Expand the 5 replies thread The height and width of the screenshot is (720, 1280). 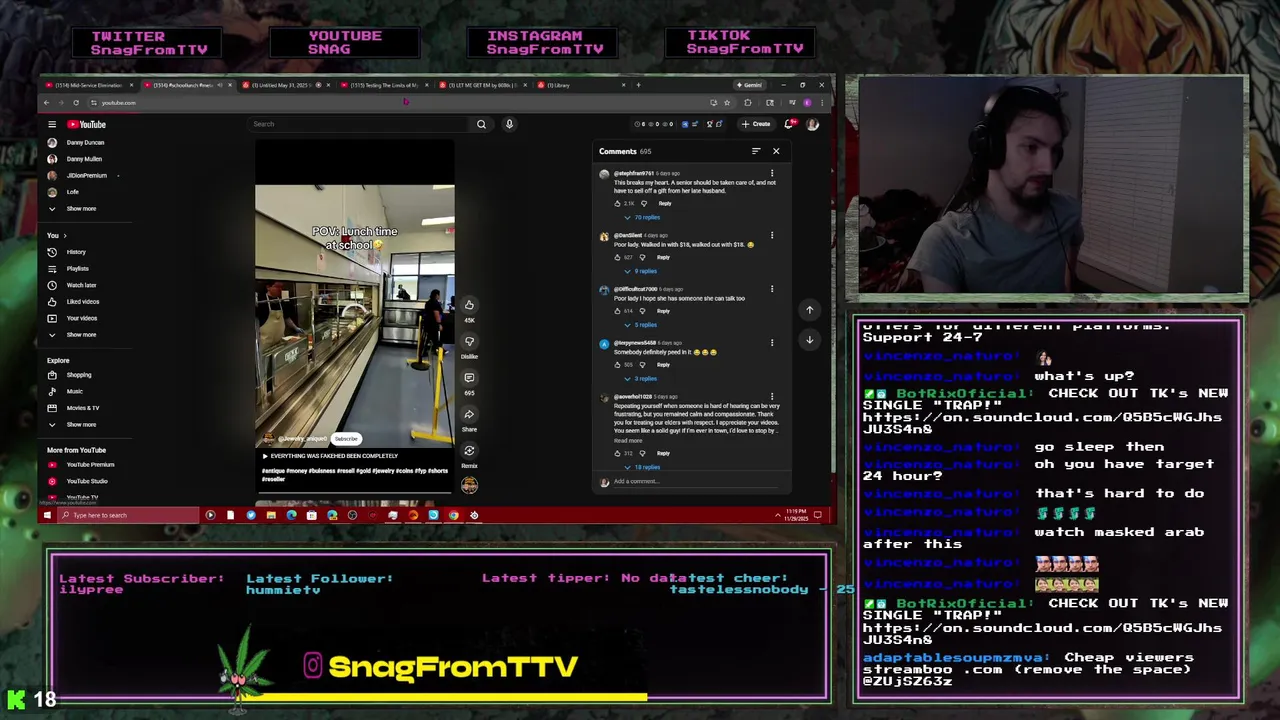[x=641, y=325]
